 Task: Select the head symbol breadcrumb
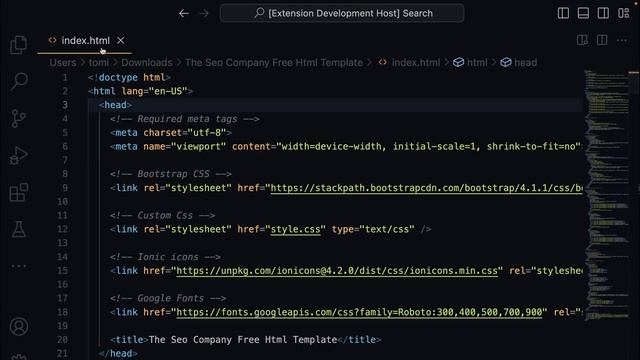point(519,62)
